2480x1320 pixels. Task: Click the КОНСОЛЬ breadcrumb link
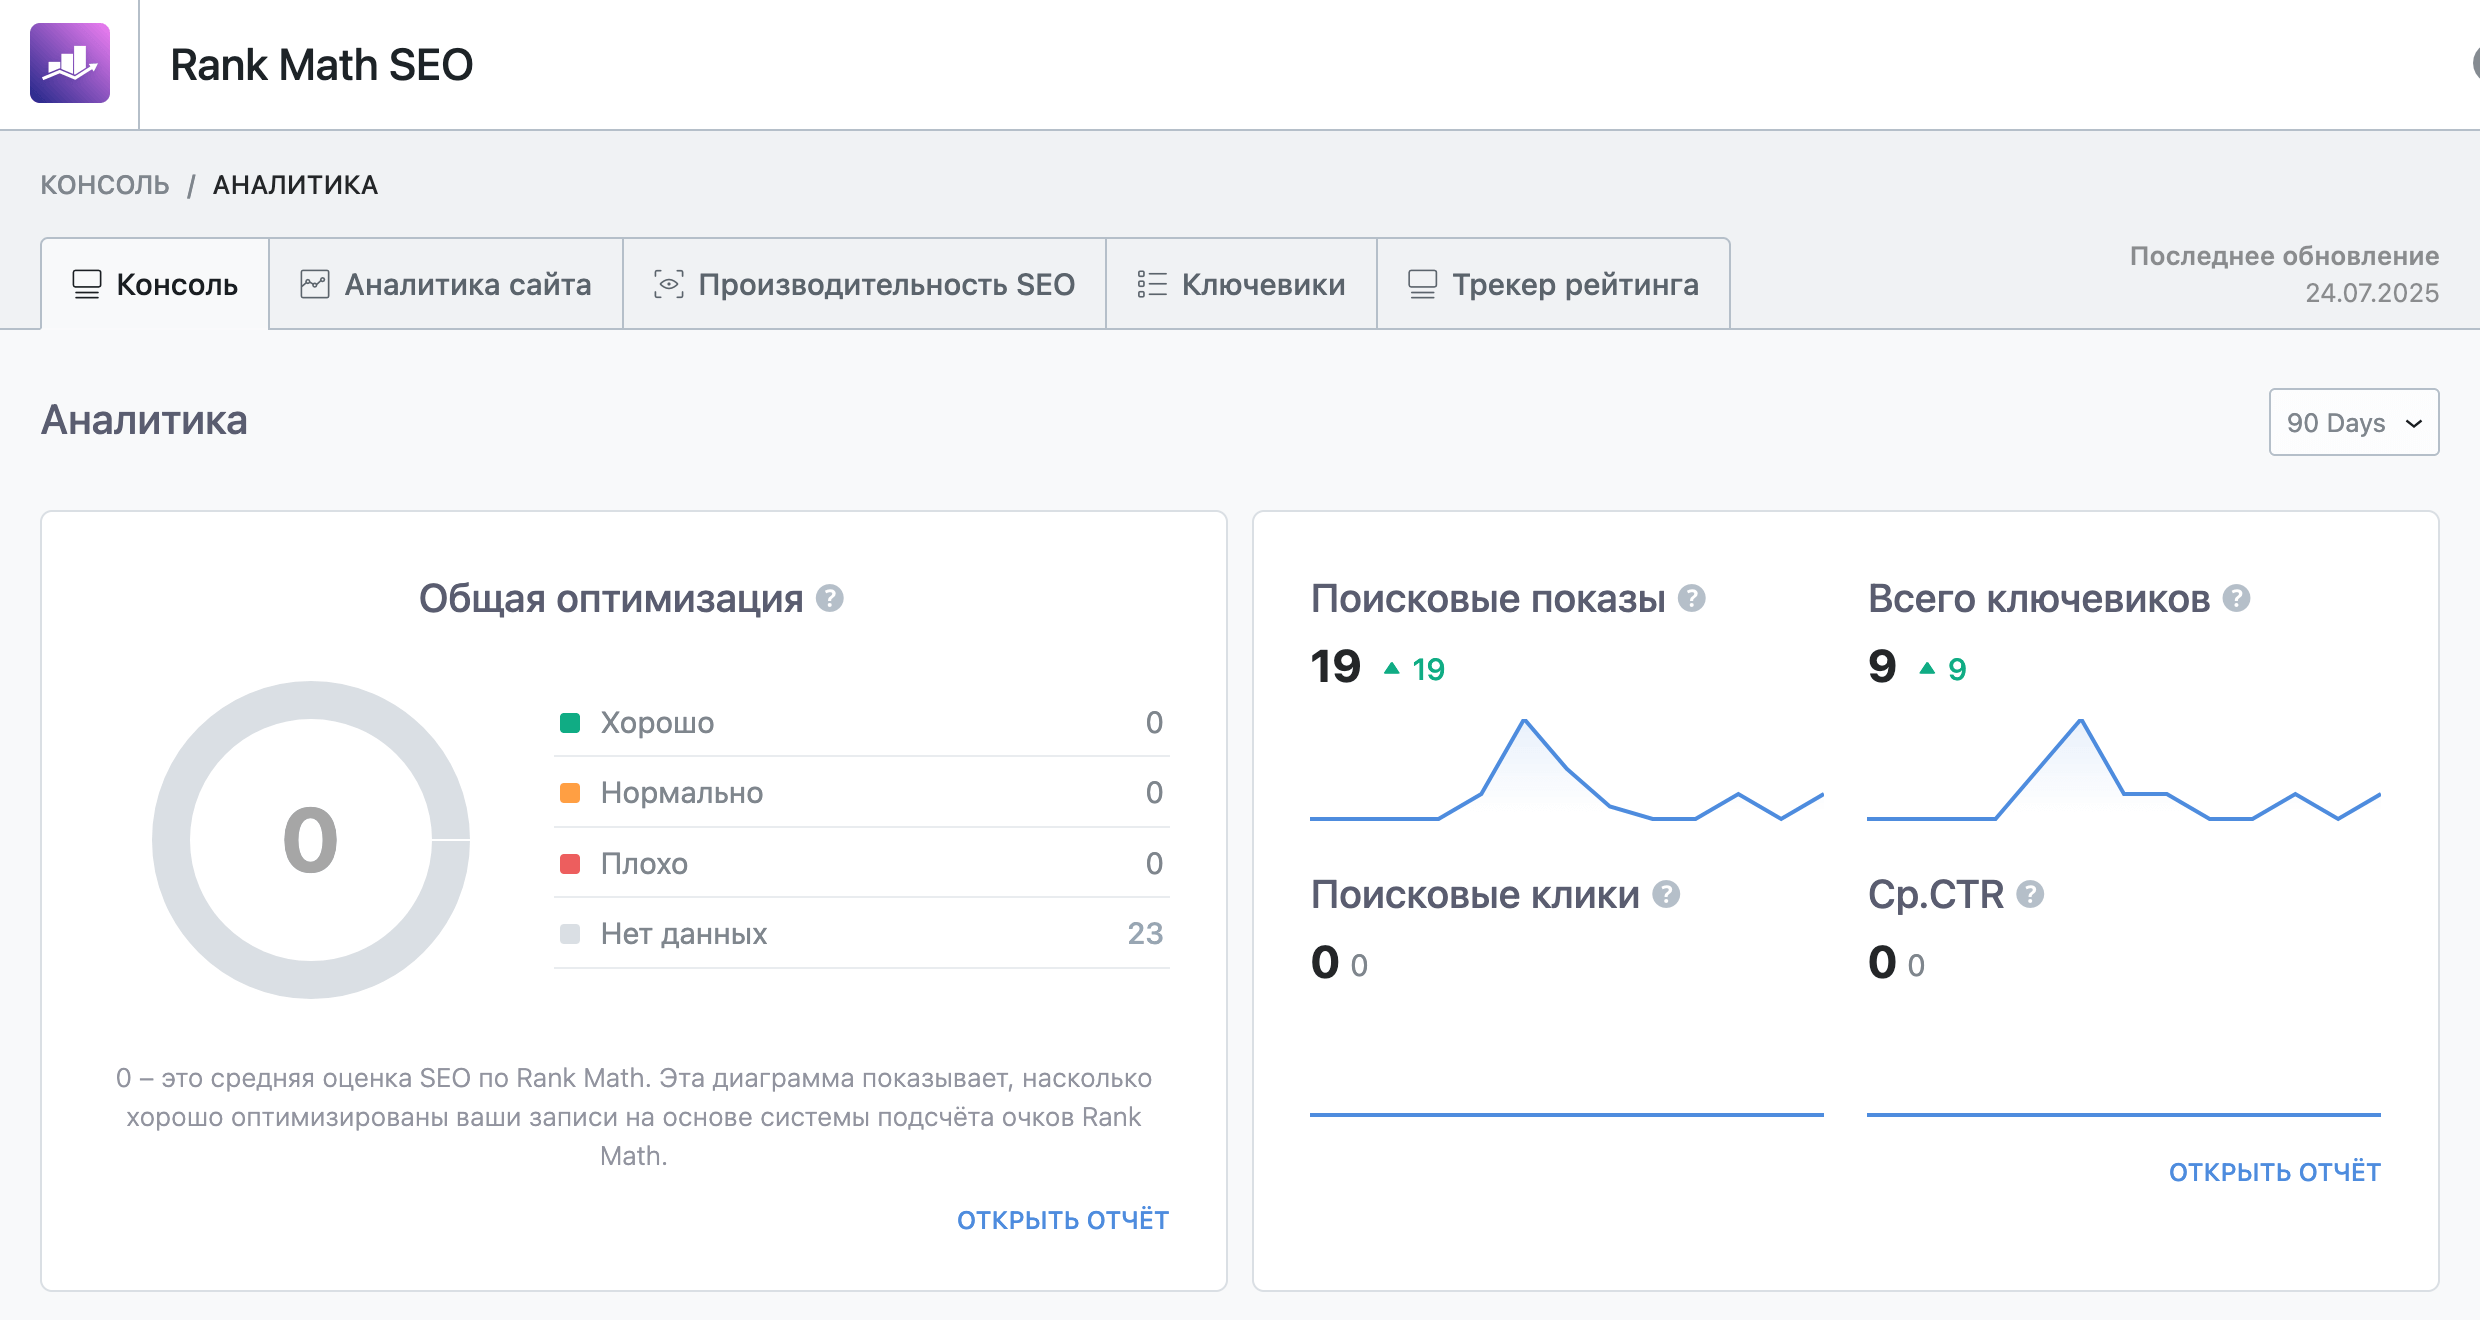(x=105, y=185)
